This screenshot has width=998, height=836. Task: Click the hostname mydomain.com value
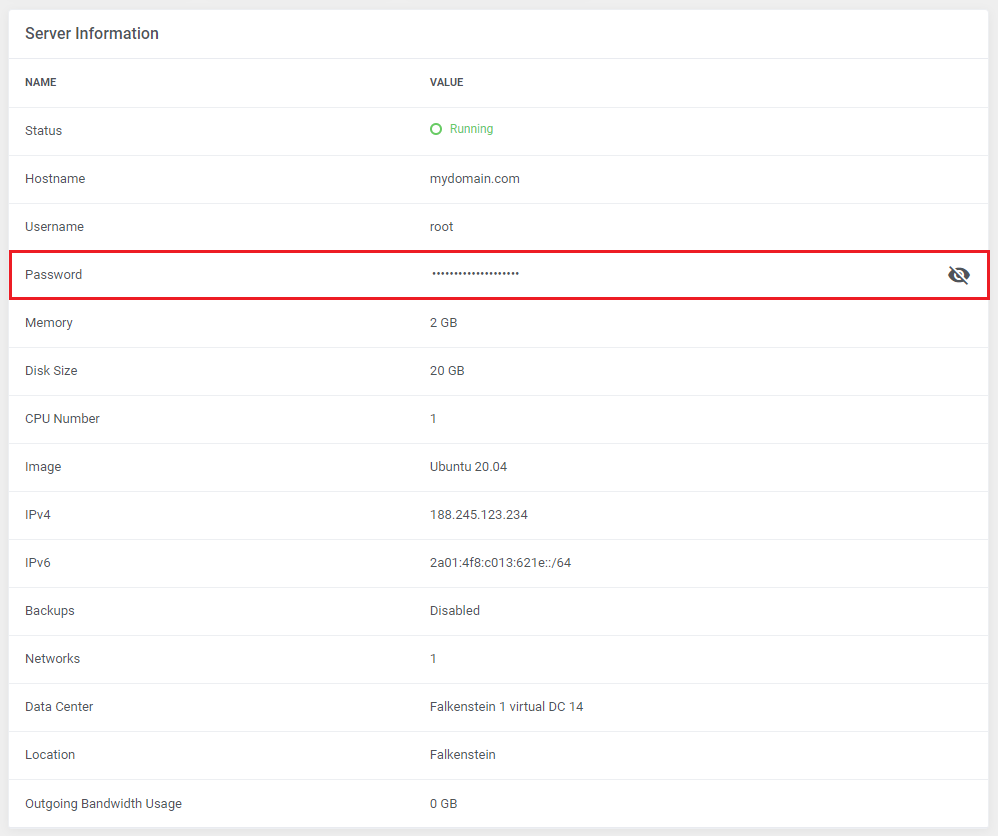tap(474, 179)
